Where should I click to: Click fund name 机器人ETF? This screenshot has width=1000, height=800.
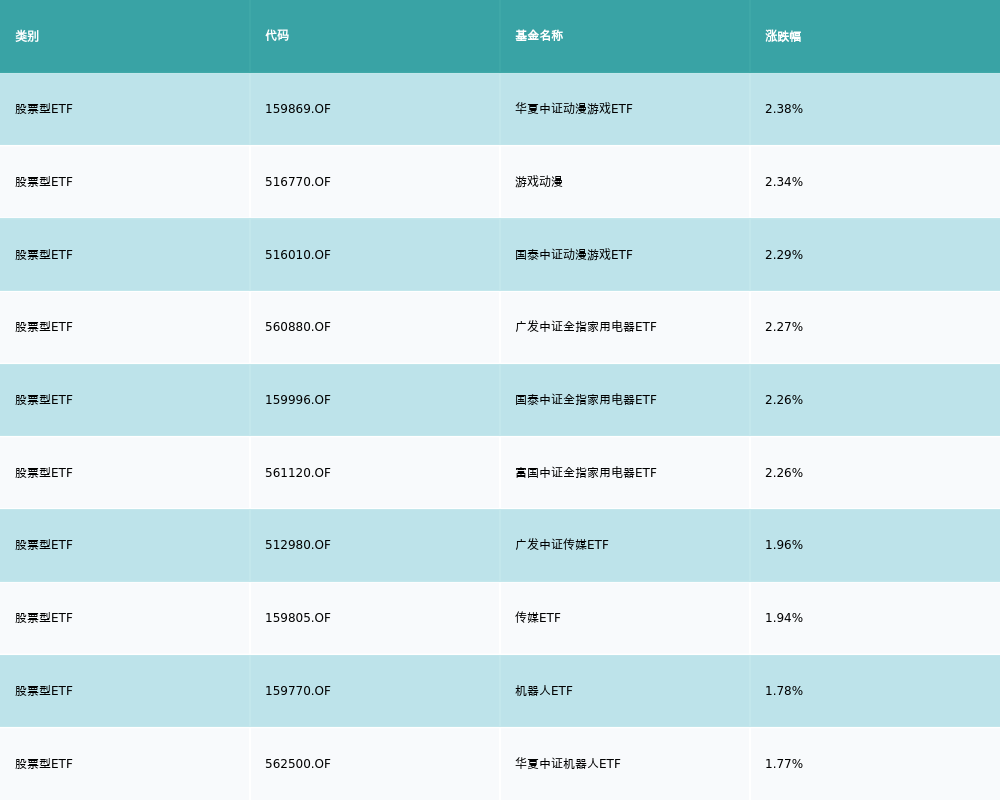tap(544, 691)
